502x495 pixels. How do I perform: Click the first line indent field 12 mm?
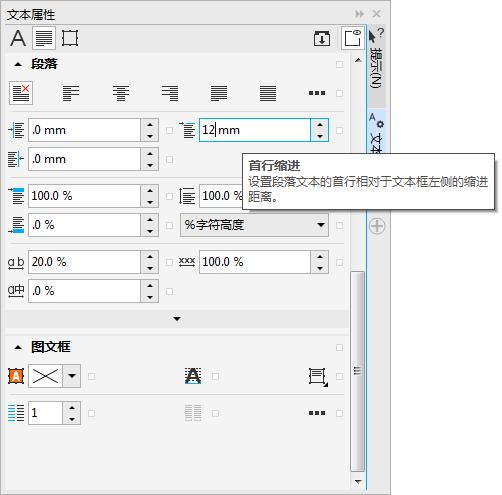click(255, 130)
